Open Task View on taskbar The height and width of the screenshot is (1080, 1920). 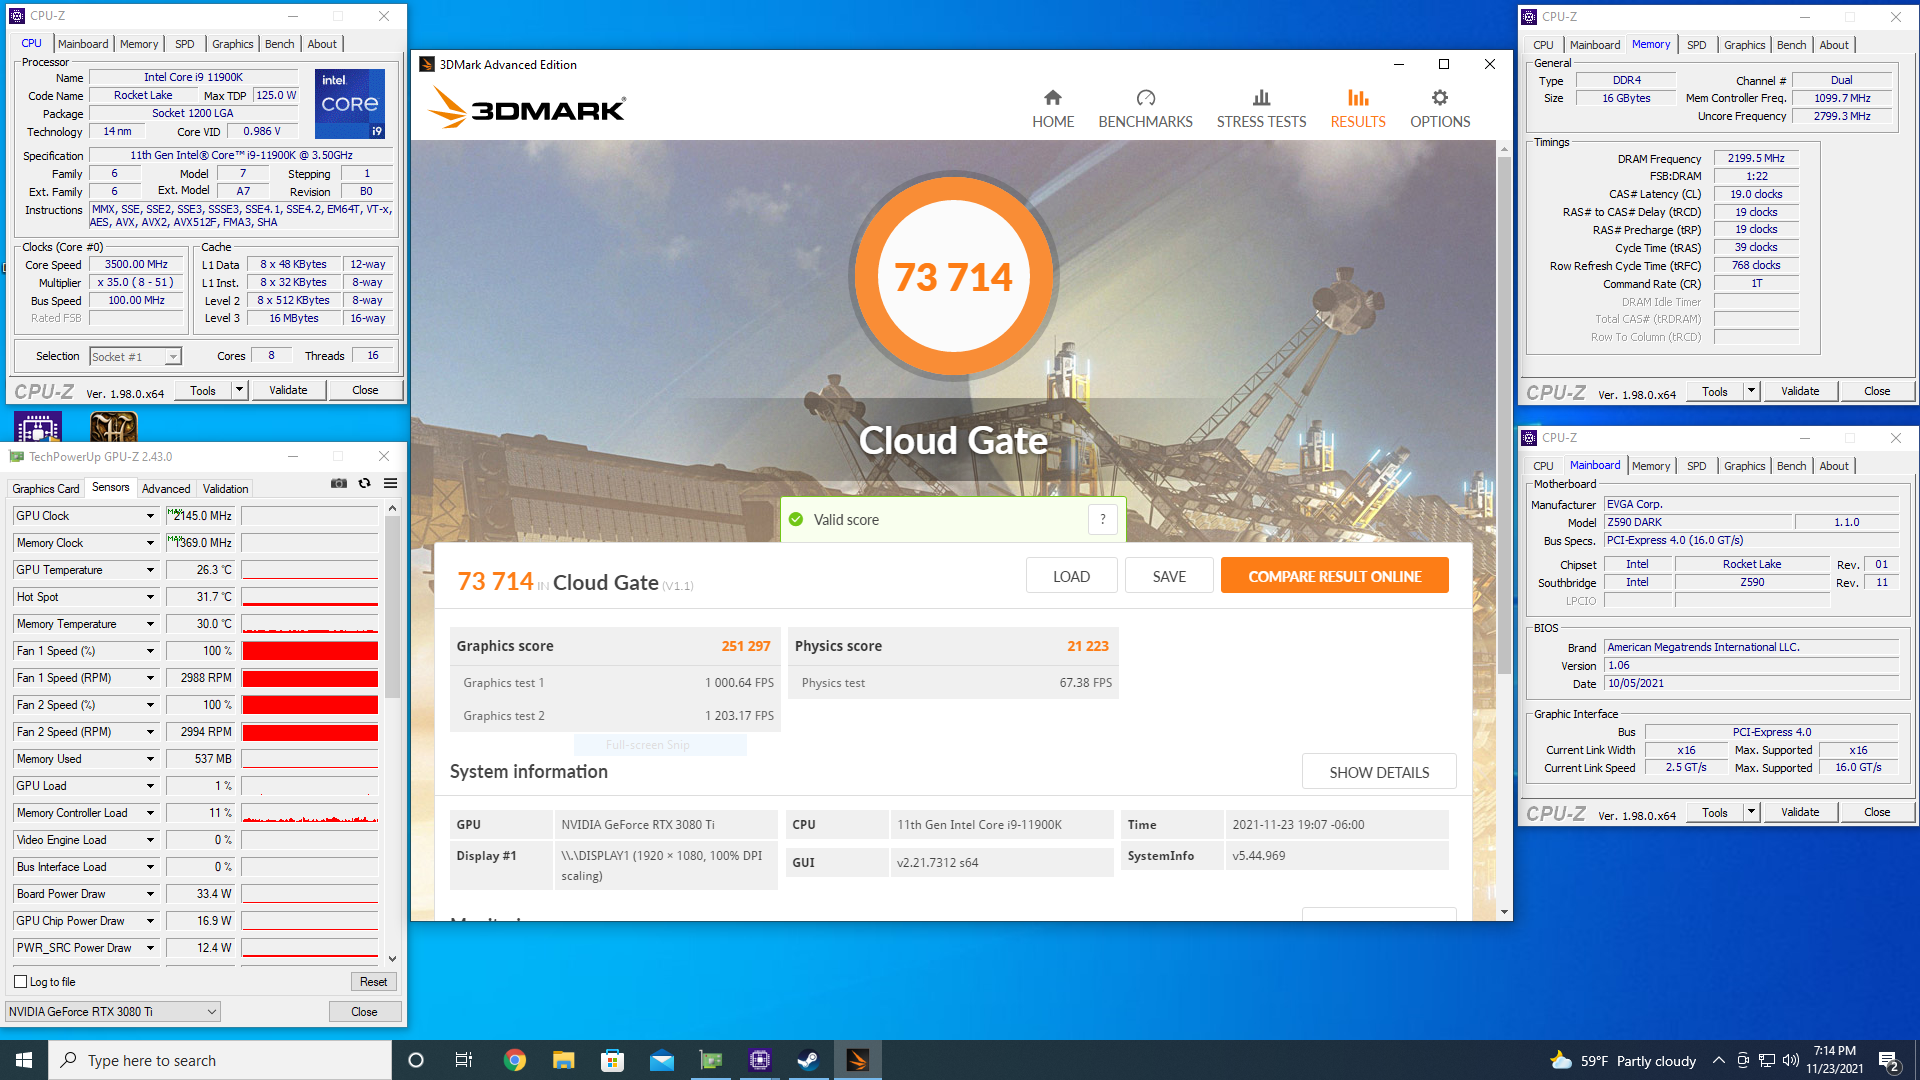coord(464,1060)
